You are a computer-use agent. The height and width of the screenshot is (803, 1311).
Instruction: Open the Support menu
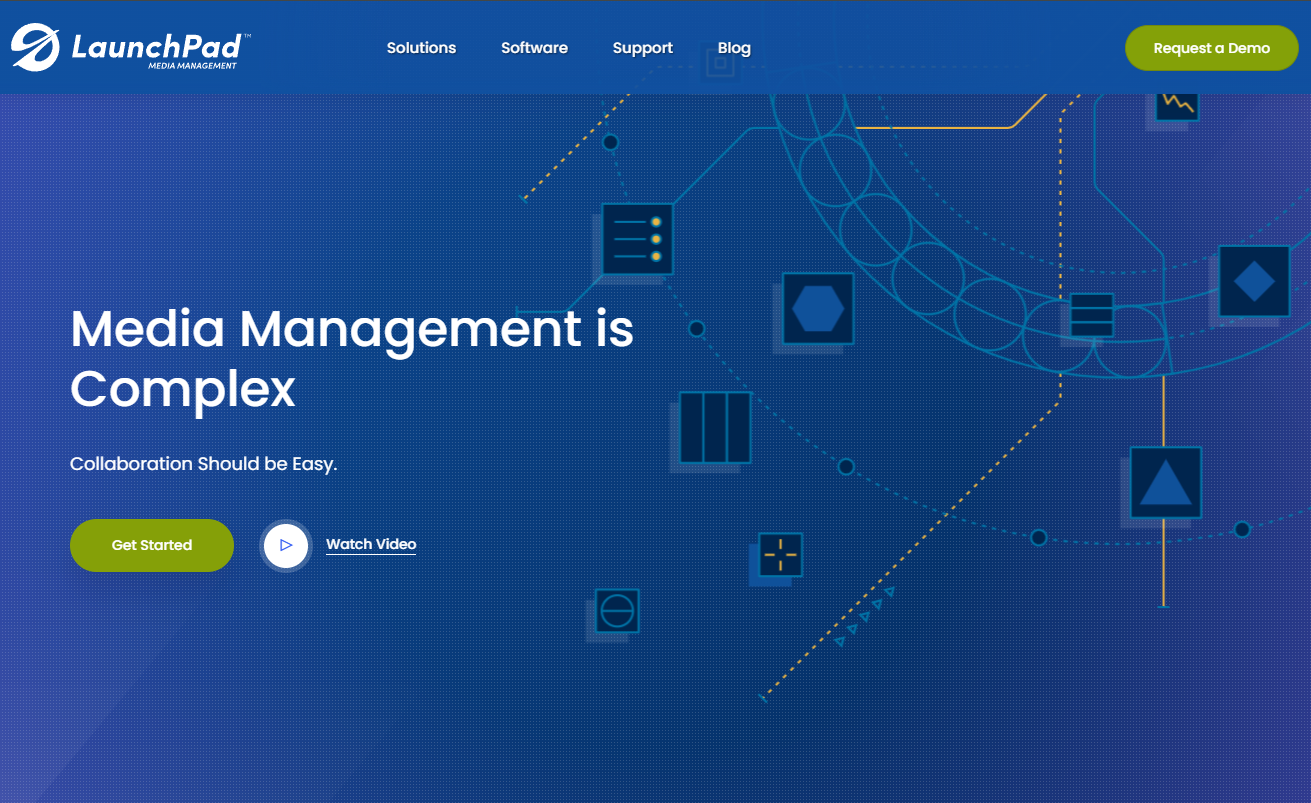(642, 47)
